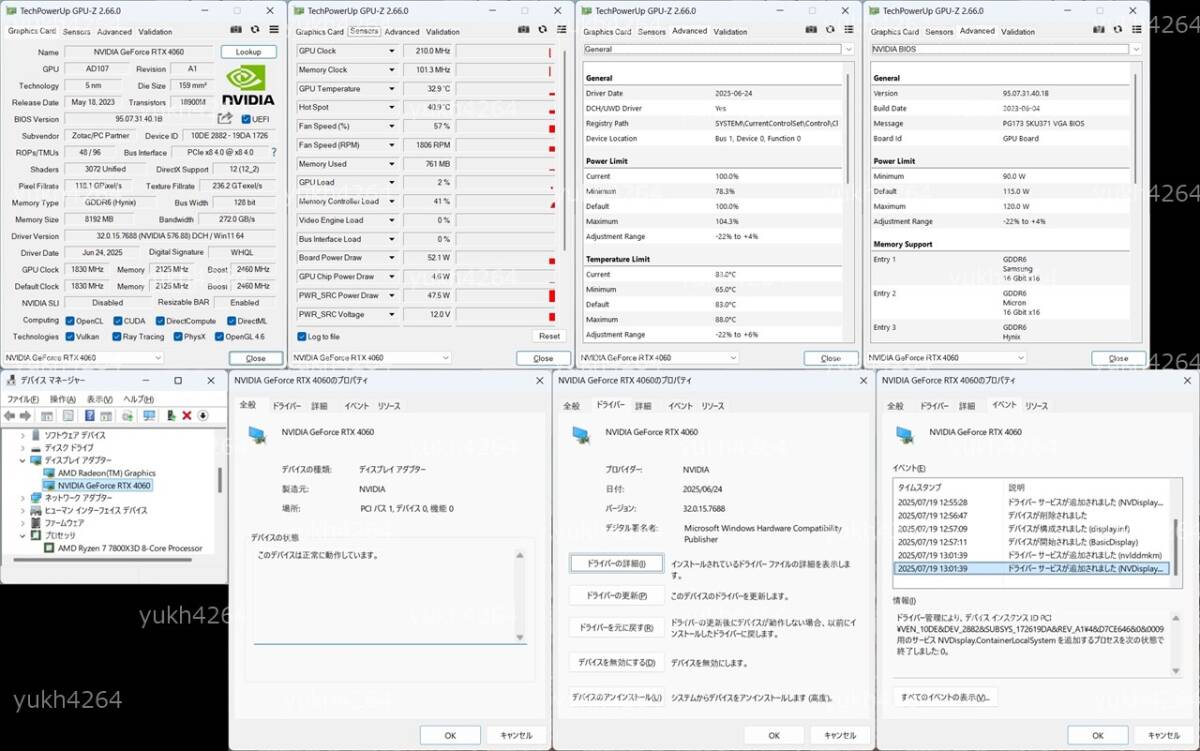Click the forward arrow in Device Manager toolbar
This screenshot has height=751, width=1200.
24,415
